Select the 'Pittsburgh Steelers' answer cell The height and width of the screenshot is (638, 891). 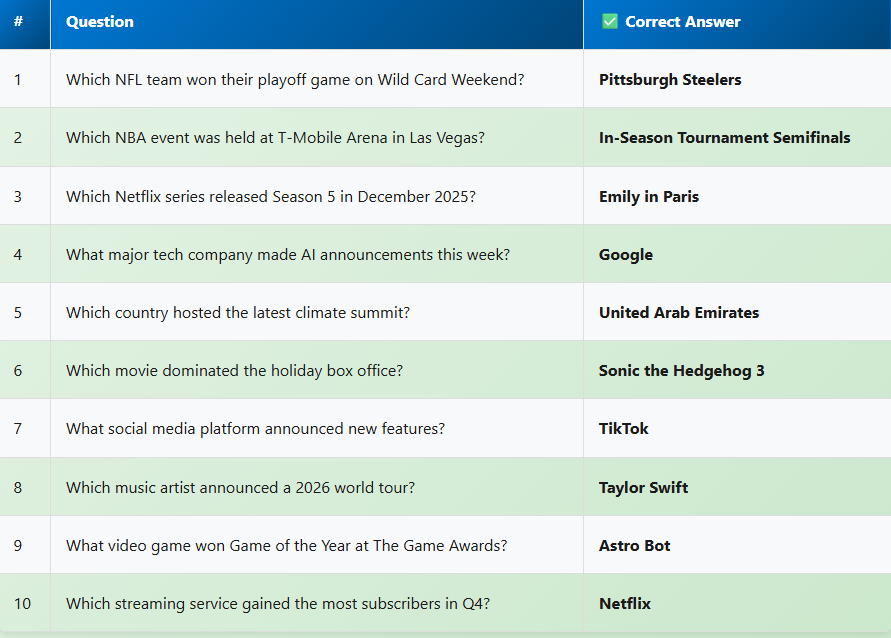670,80
